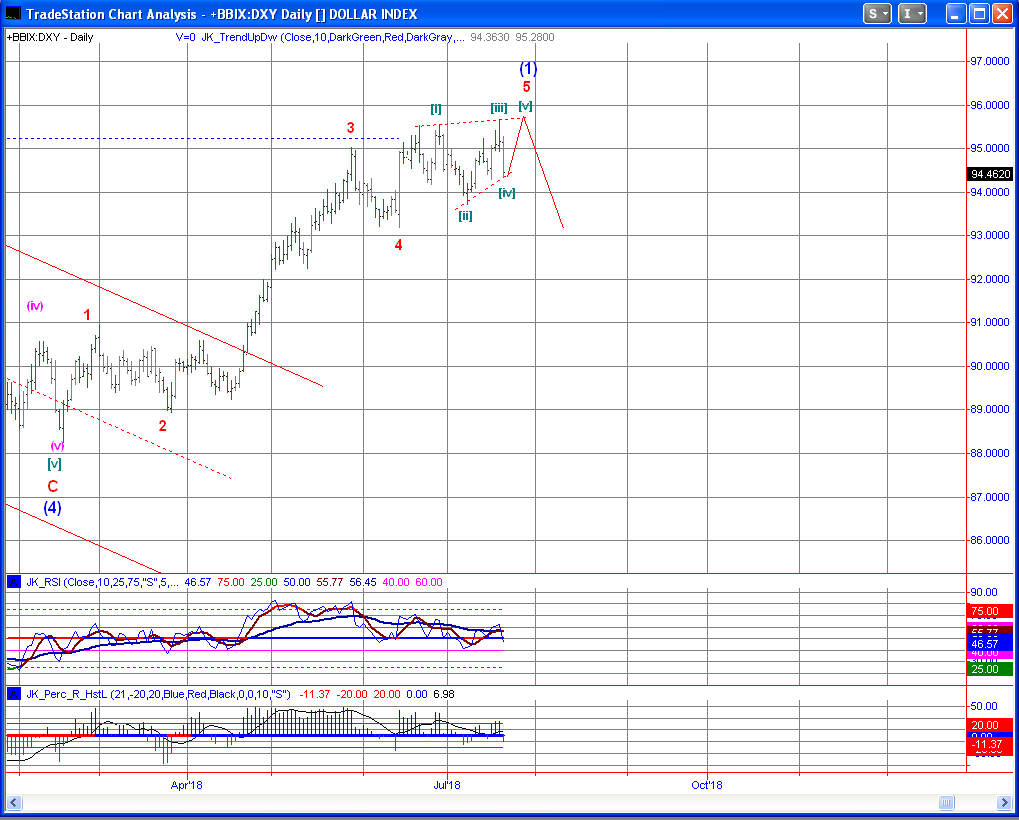
Task: Click the alert 'A' icon beside JK_Perc_R_HstL
Action: pyautogui.click(x=14, y=694)
